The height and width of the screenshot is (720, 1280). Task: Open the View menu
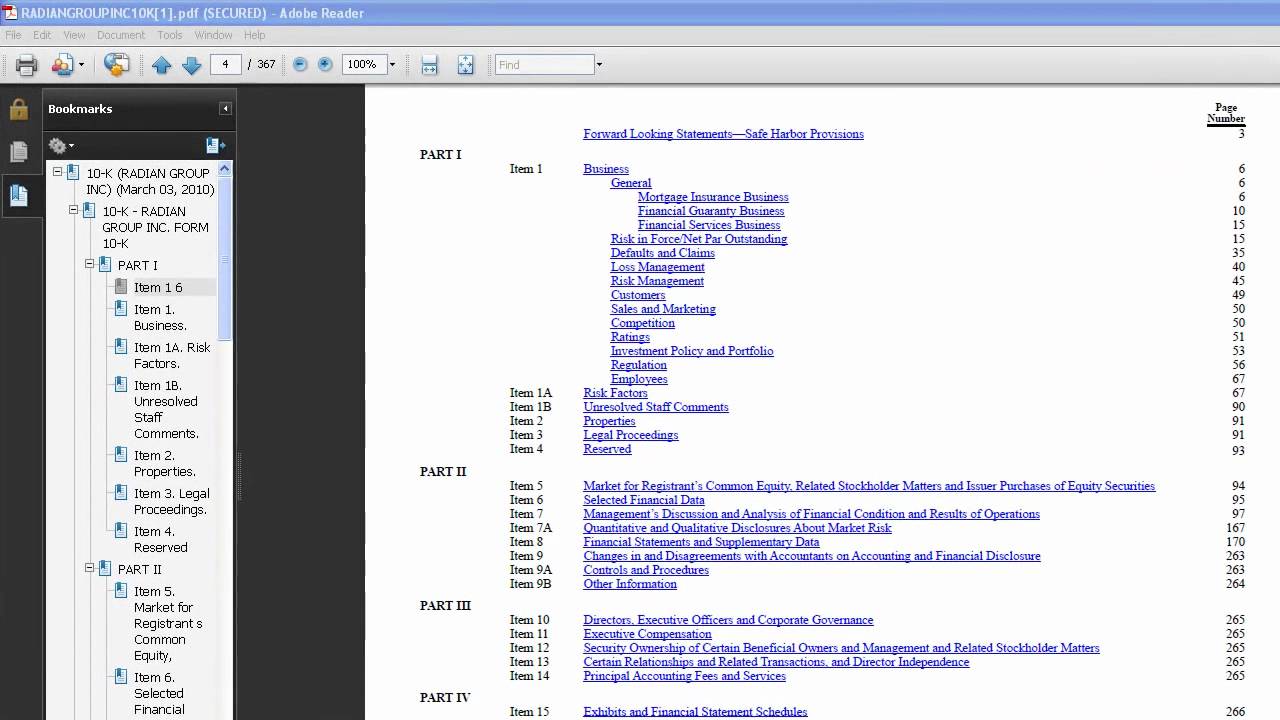point(74,35)
